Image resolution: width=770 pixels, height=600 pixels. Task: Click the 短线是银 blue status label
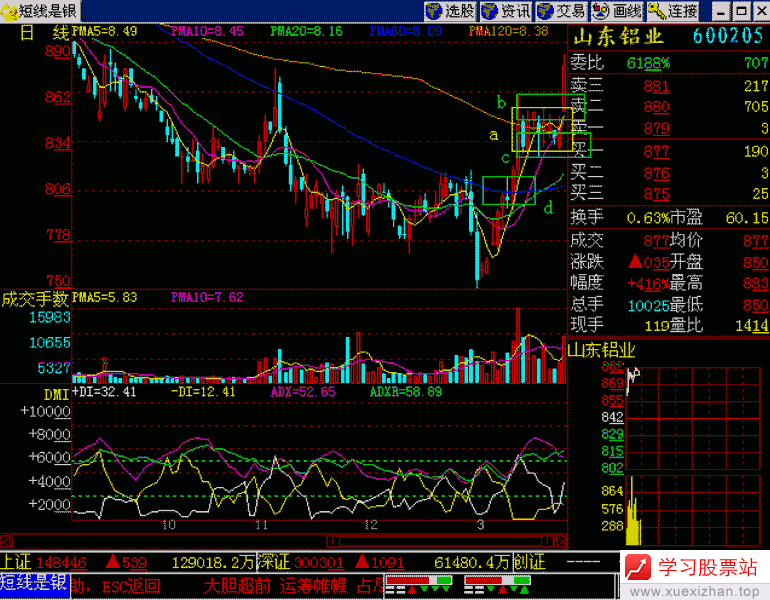34,584
